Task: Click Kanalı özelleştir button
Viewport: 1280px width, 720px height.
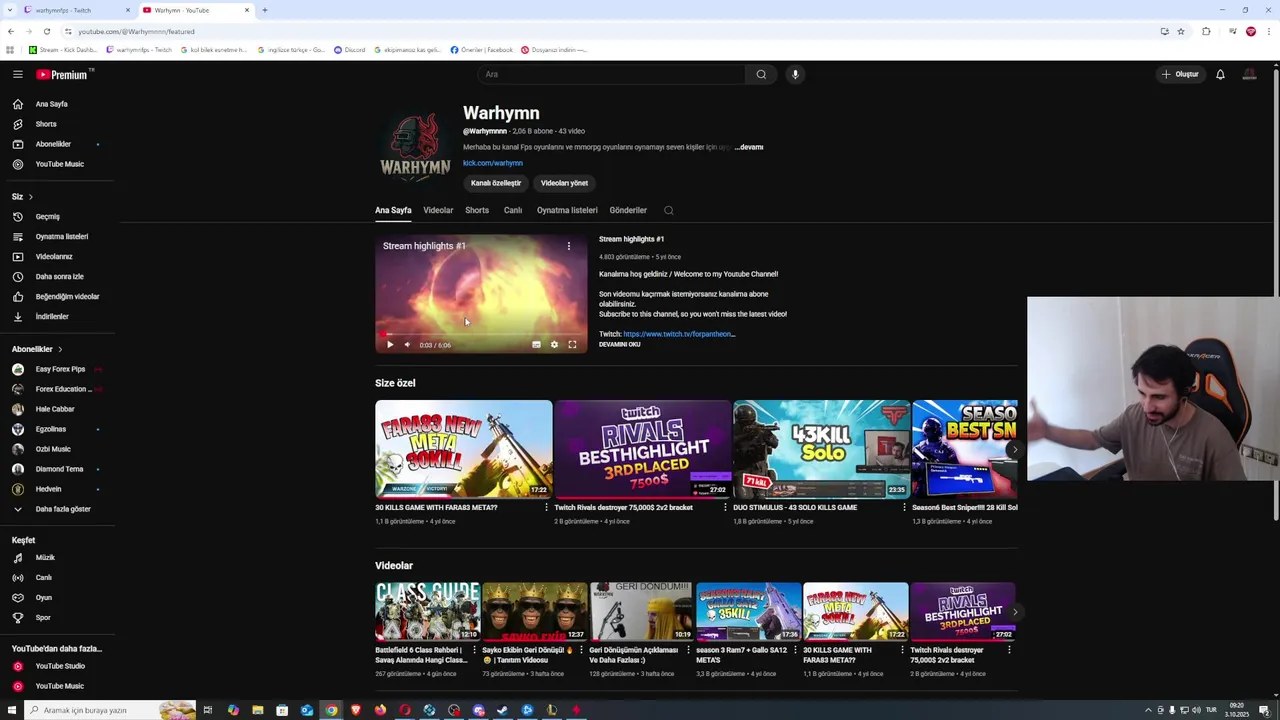Action: pos(496,183)
